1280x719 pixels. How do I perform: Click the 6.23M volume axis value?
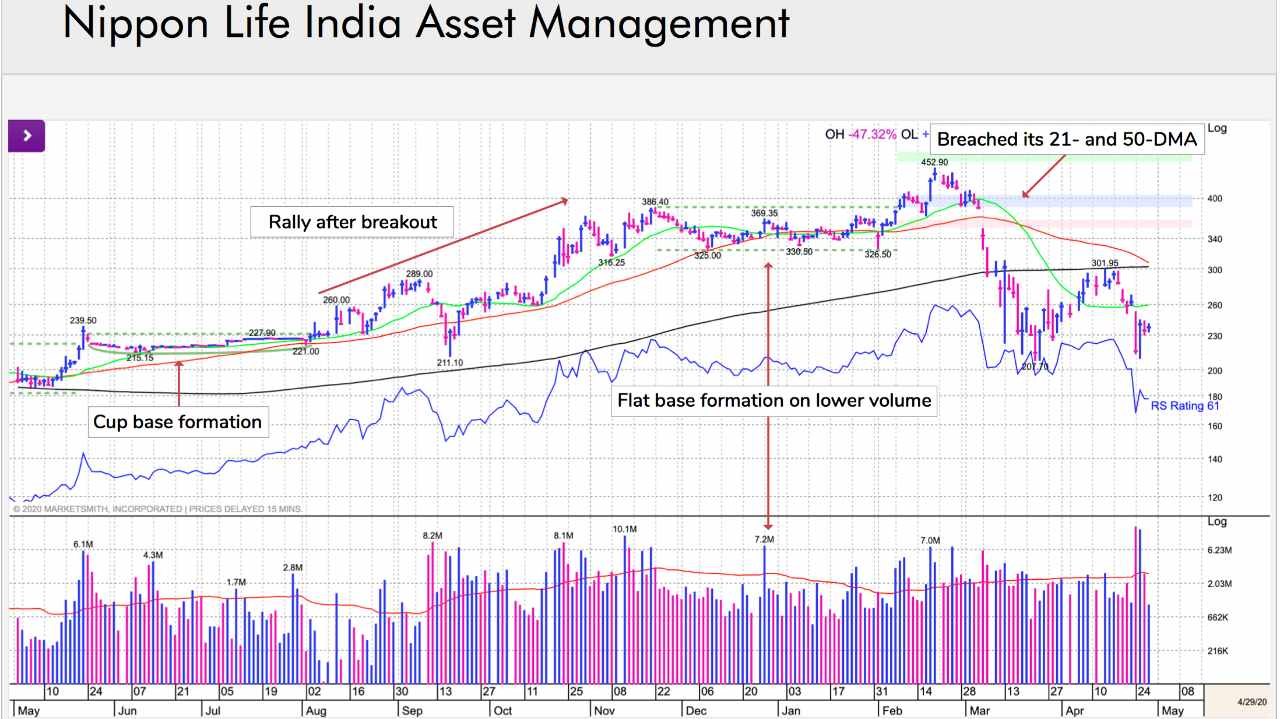(1222, 551)
